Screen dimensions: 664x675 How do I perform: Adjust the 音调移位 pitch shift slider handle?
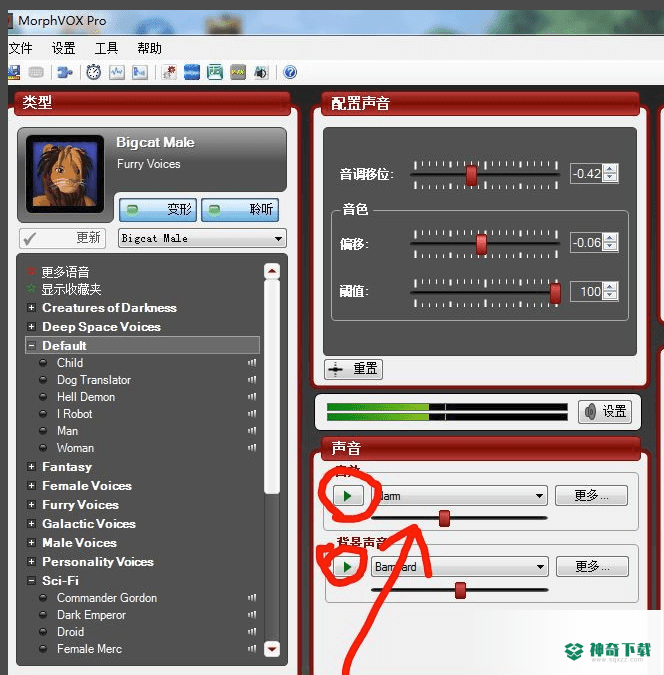click(x=472, y=175)
